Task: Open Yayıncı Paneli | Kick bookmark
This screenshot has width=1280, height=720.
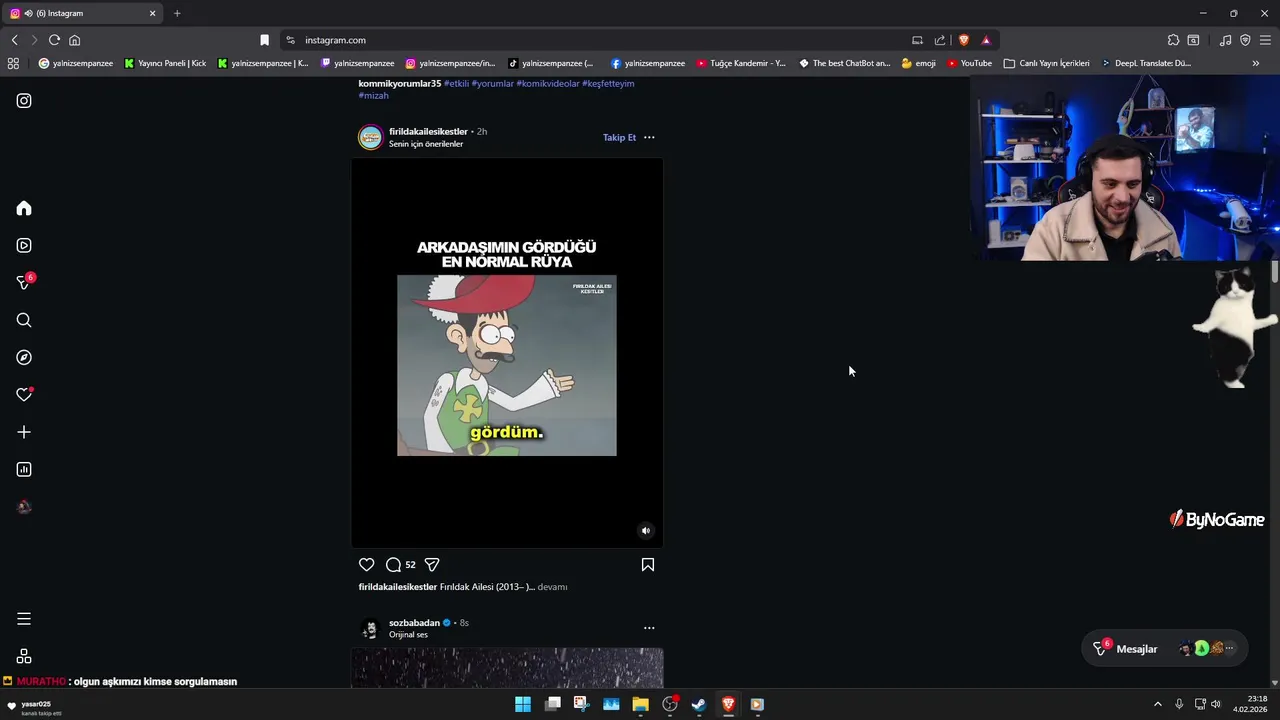Action: (165, 63)
